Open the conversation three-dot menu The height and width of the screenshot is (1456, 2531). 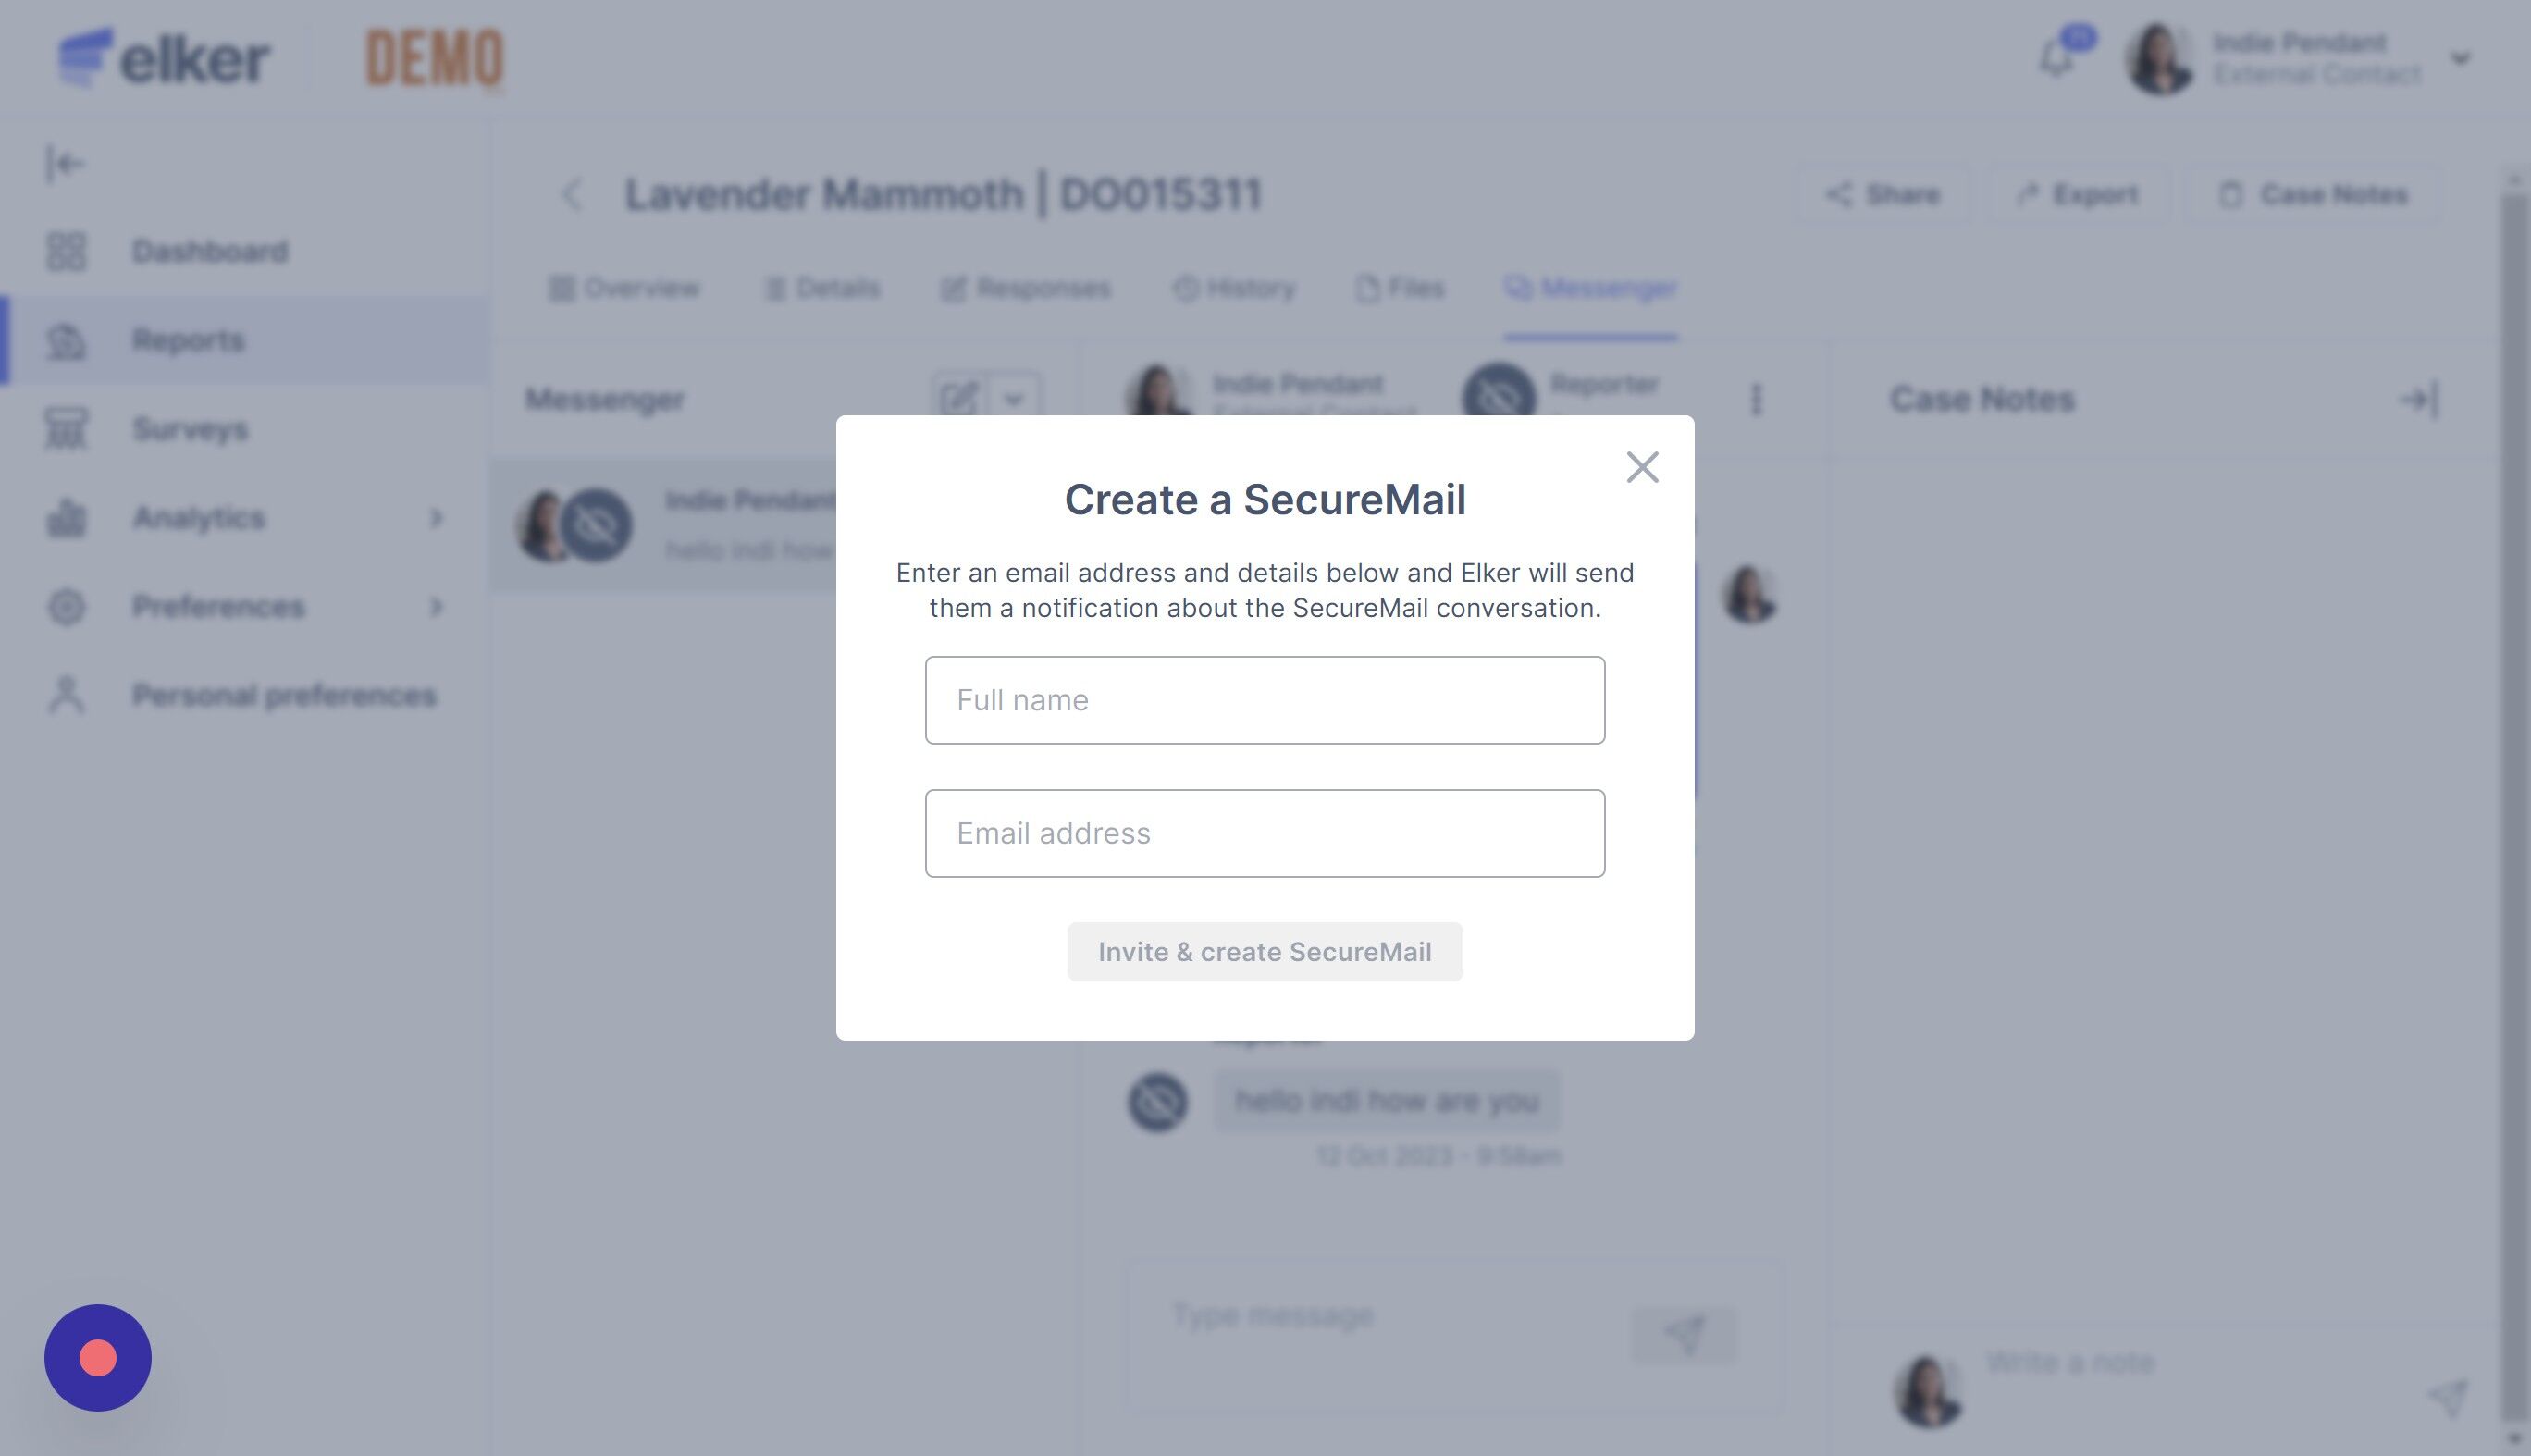(x=1756, y=400)
